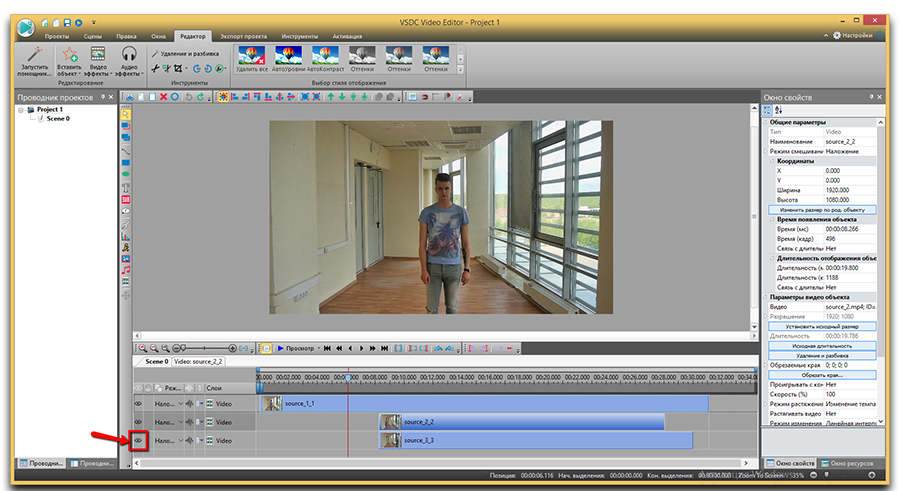This screenshot has height=491, width=900.
Task: Open the Вставить объект insert menu
Action: click(69, 62)
